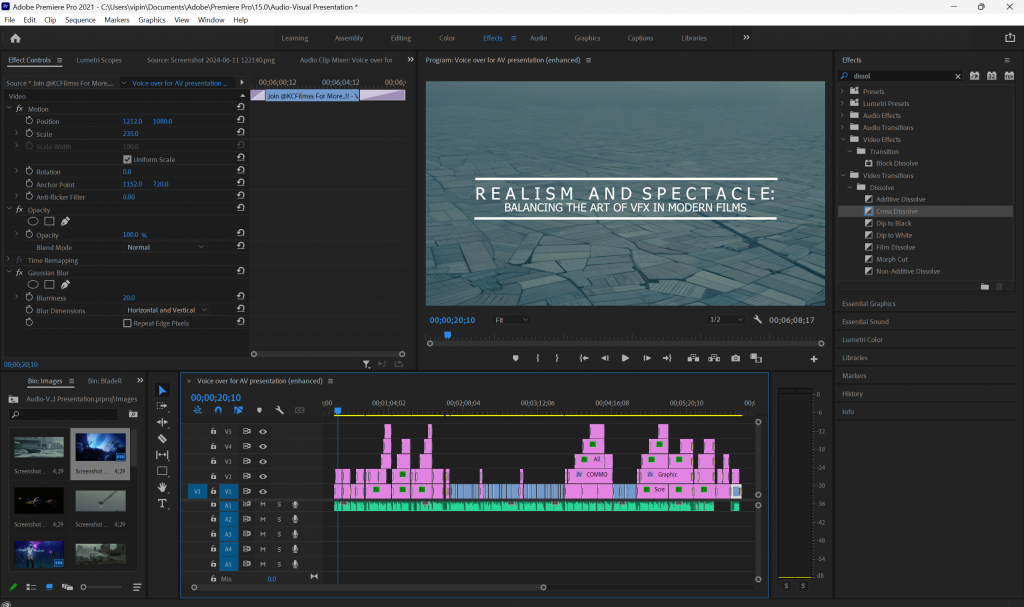1024x607 pixels.
Task: Click Program monitor playhead scrubber
Action: click(x=447, y=335)
